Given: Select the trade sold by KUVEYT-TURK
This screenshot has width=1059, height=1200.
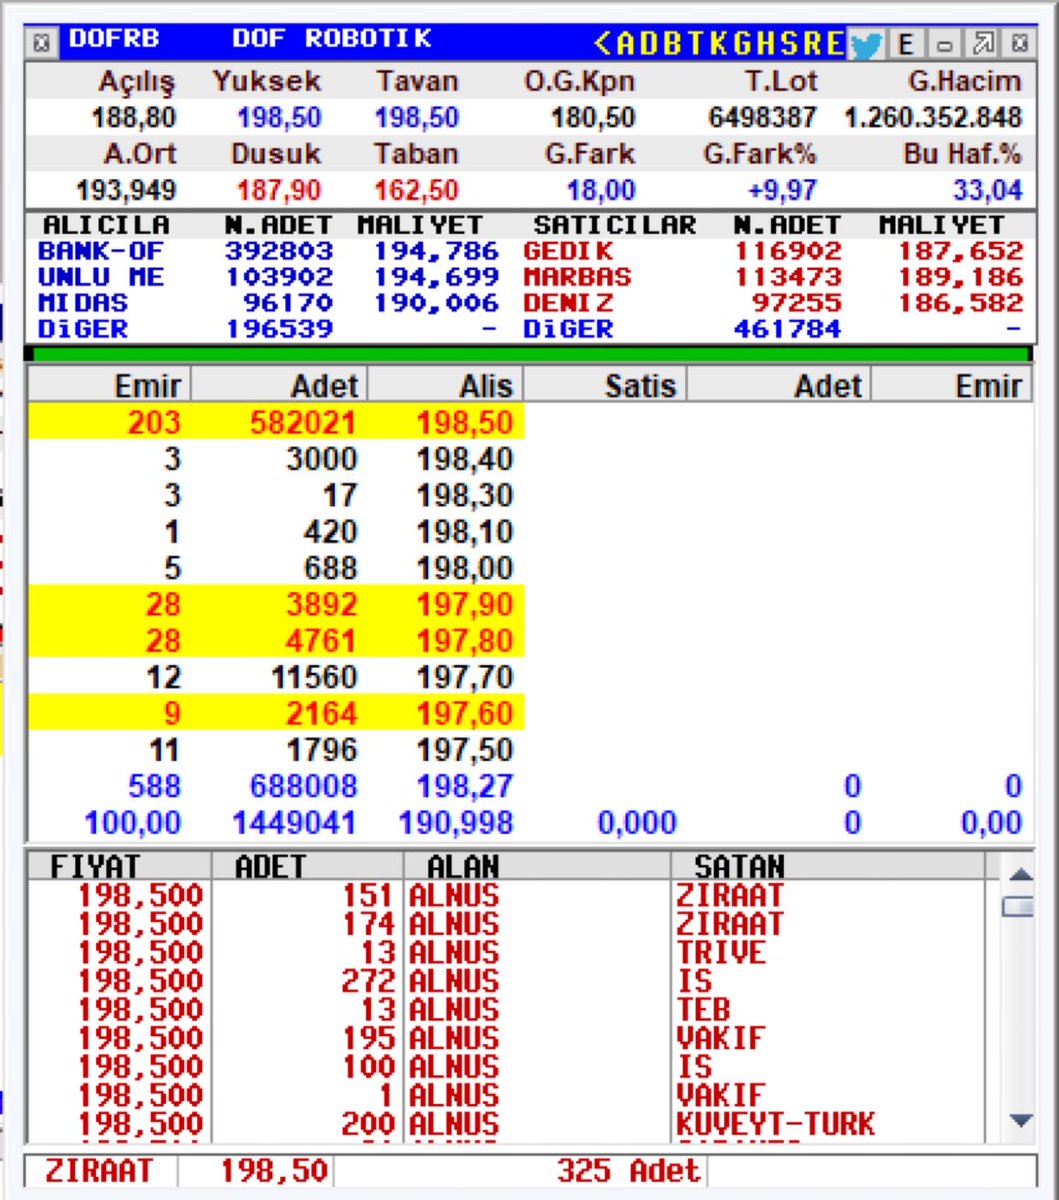Looking at the screenshot, I should click(x=506, y=1123).
